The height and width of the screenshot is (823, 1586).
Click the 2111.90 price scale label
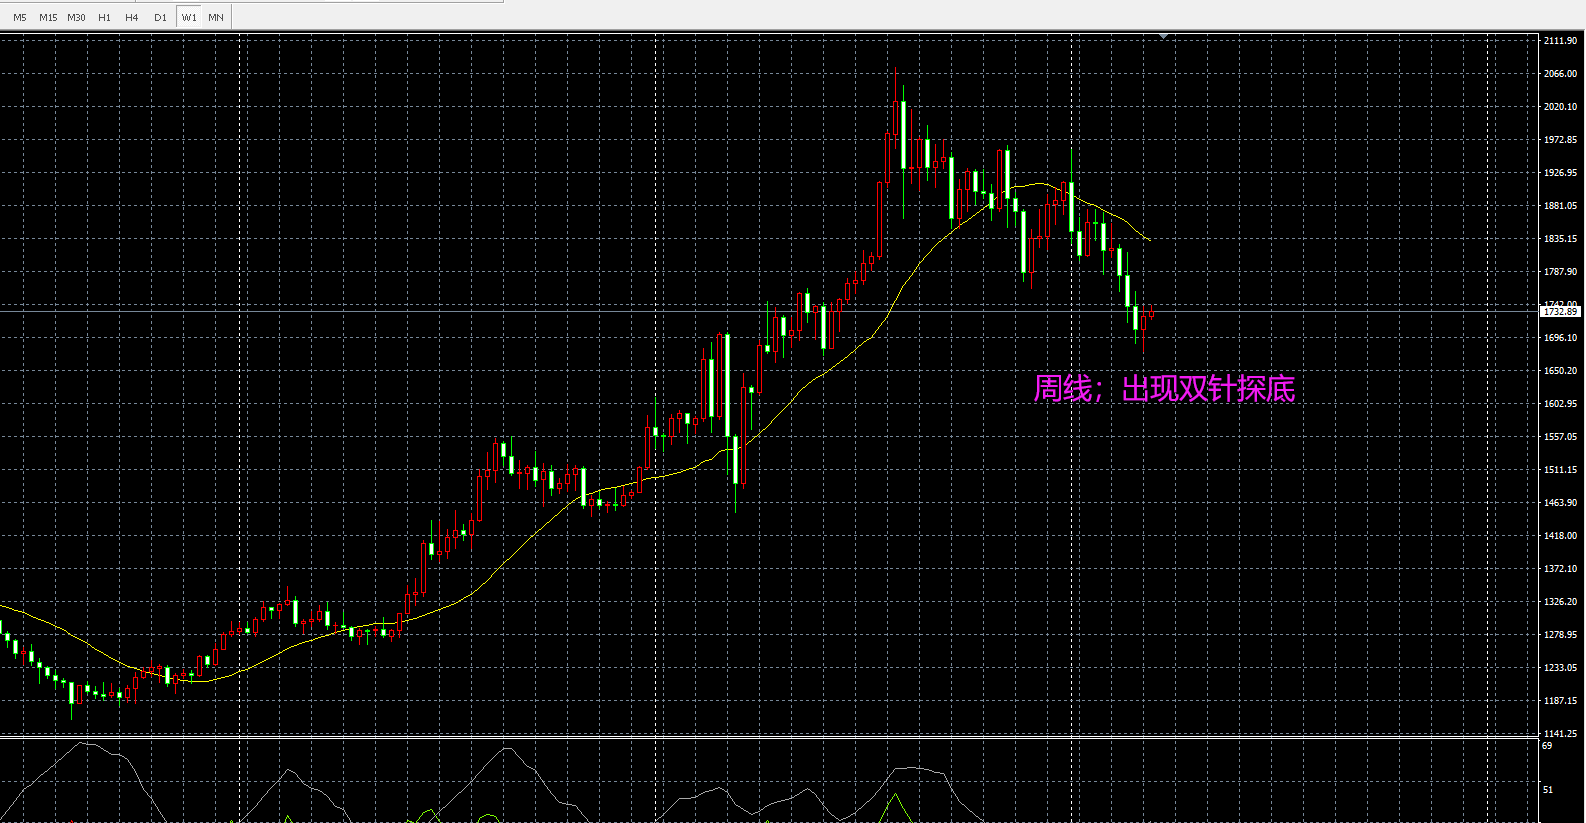[x=1560, y=41]
